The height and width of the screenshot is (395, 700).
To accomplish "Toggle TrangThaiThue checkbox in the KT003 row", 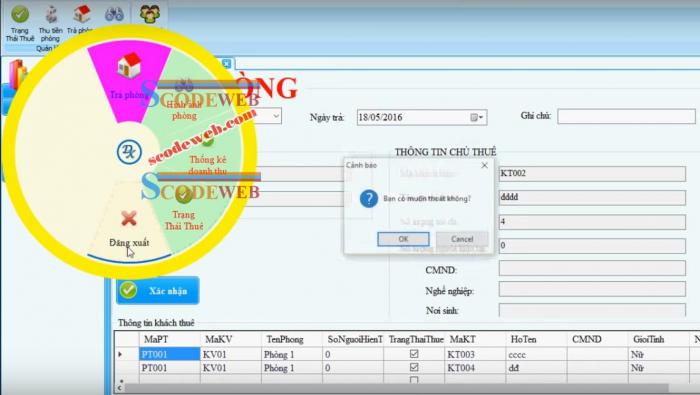I will click(414, 353).
